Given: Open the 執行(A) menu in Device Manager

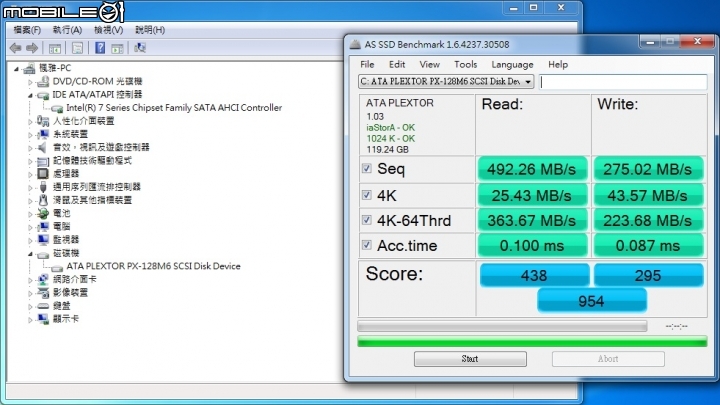Looking at the screenshot, I should click(x=67, y=30).
